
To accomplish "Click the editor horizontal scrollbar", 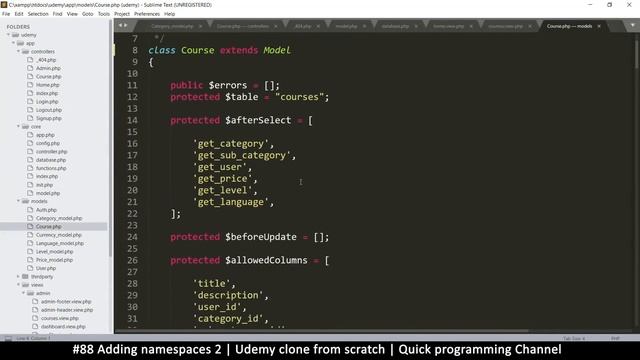I will click(322, 331).
